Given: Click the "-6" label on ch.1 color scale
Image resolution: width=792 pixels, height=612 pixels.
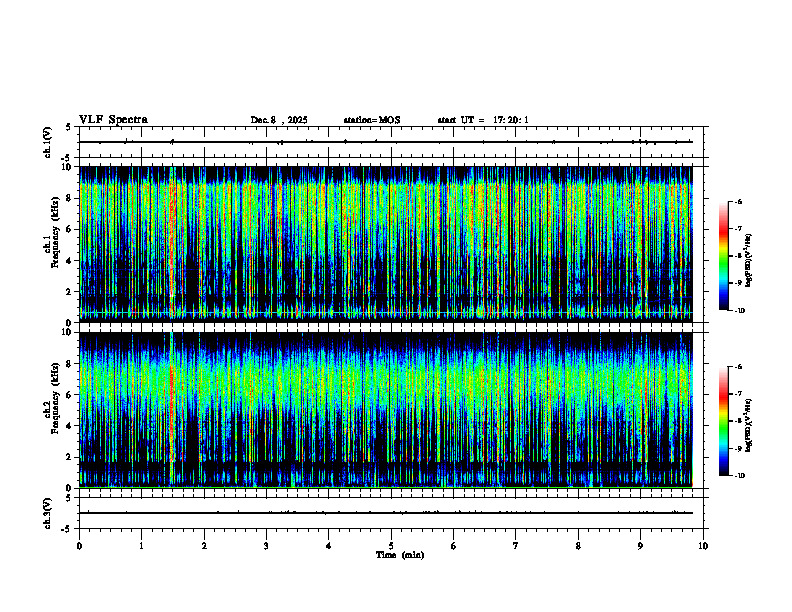Looking at the screenshot, I should coord(737,202).
